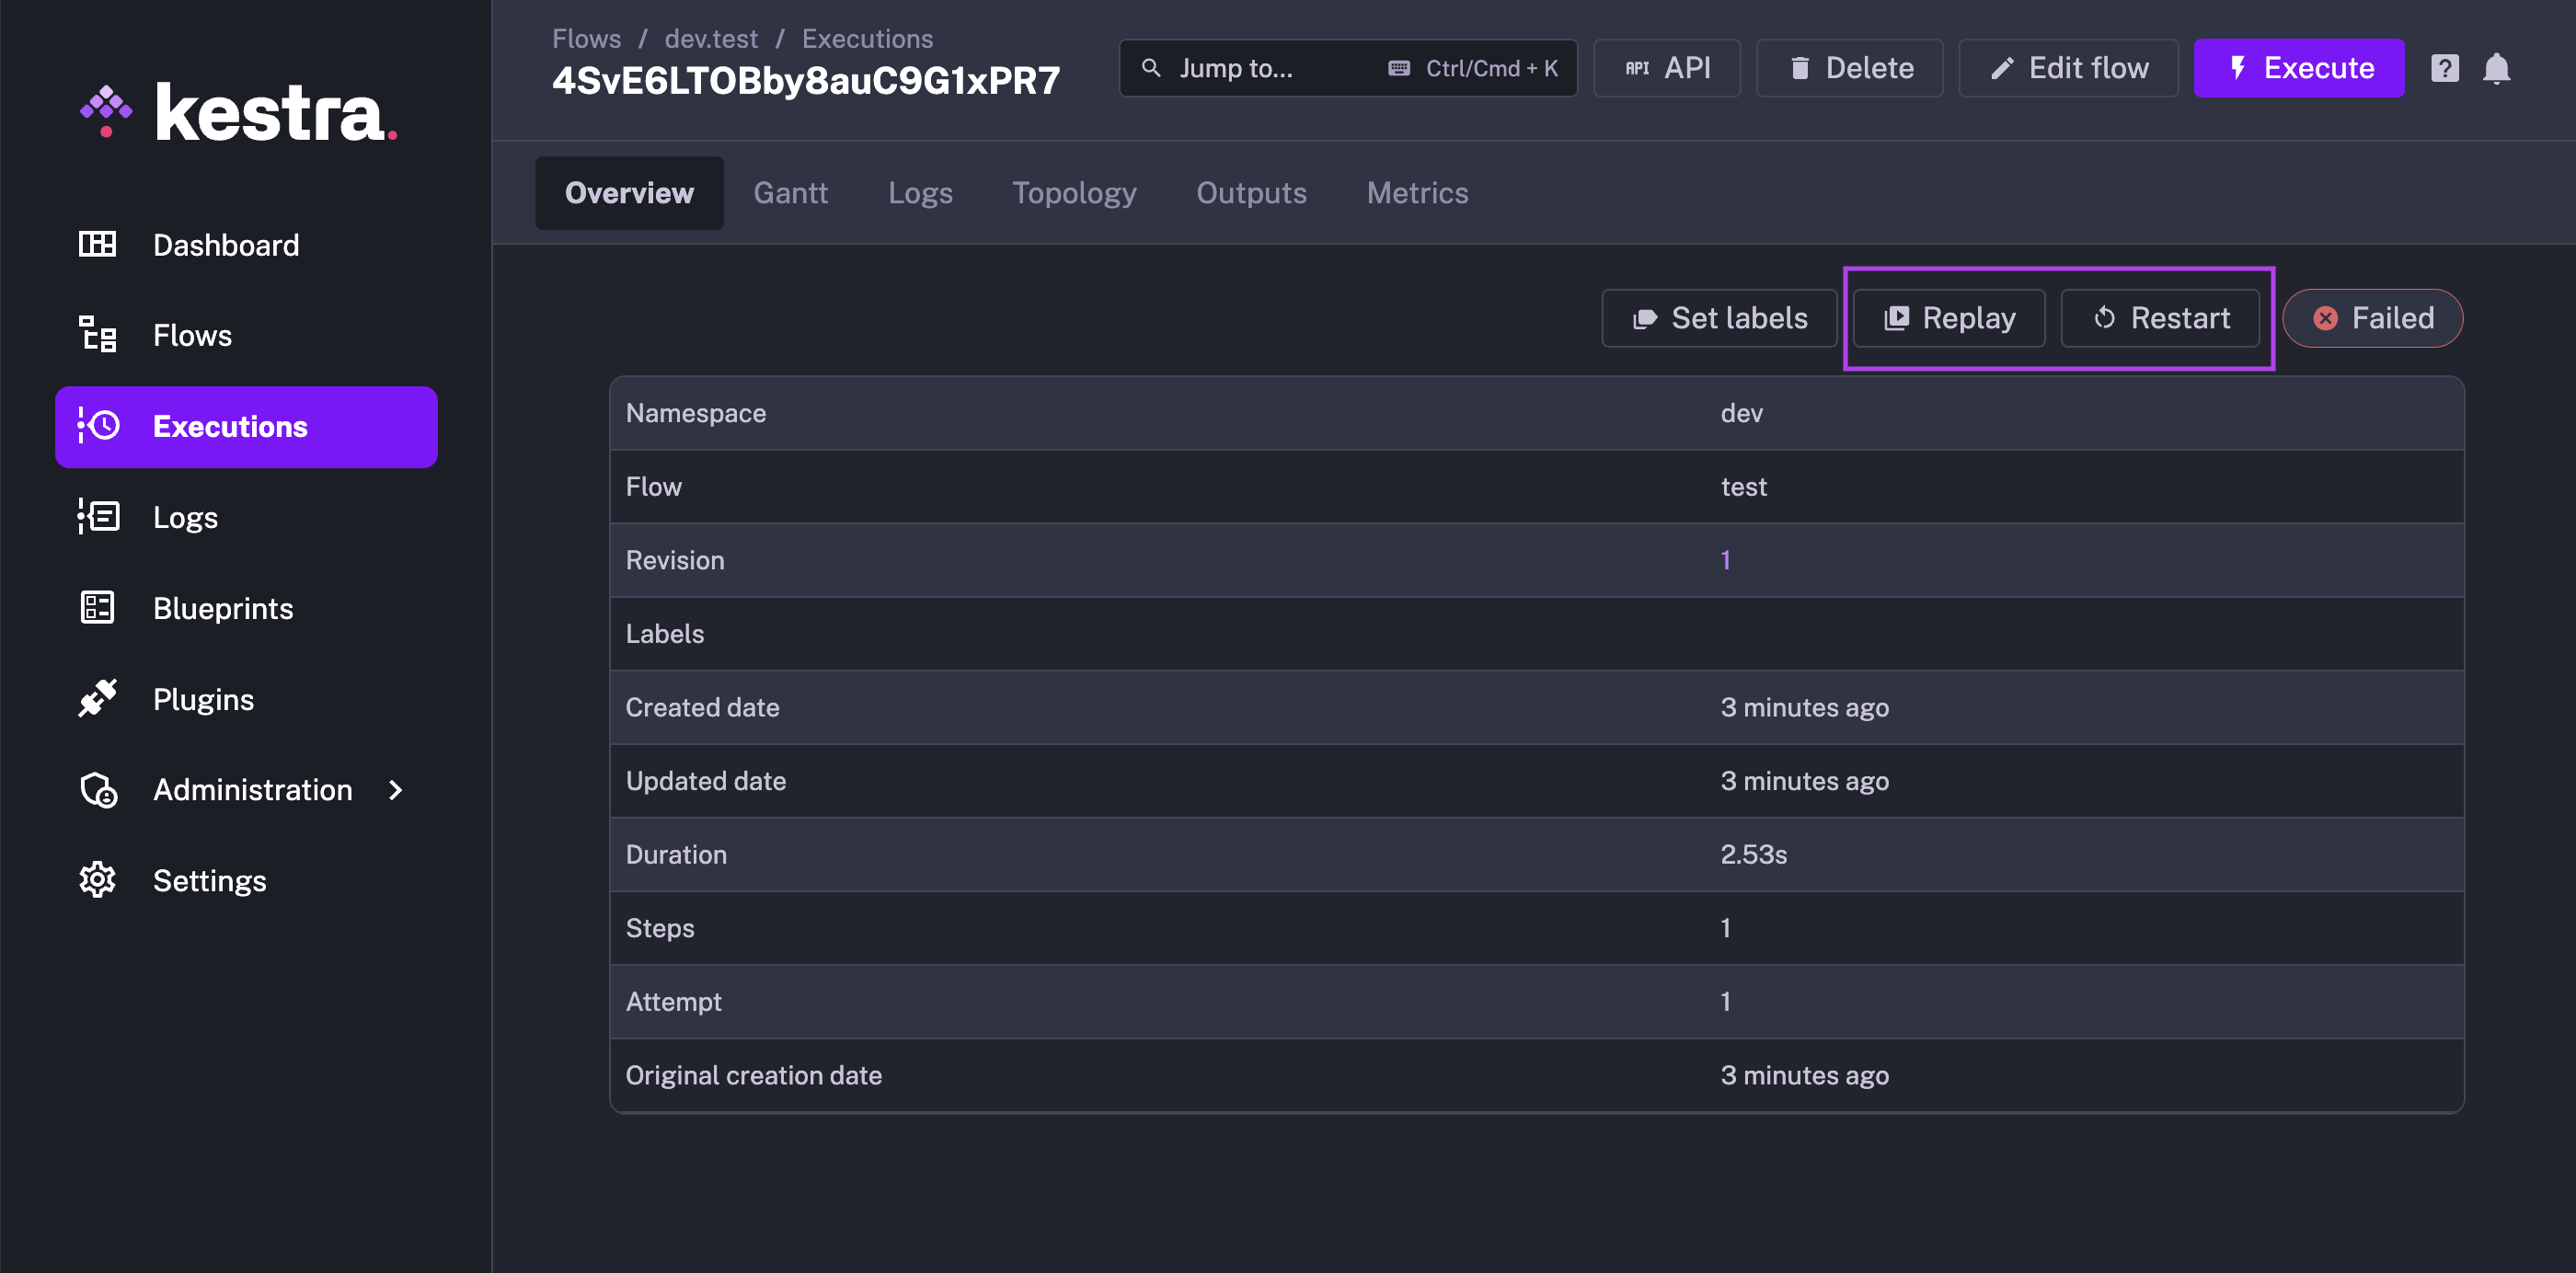Image resolution: width=2576 pixels, height=1273 pixels.
Task: Open Blueprints in the sidebar
Action: [x=222, y=608]
